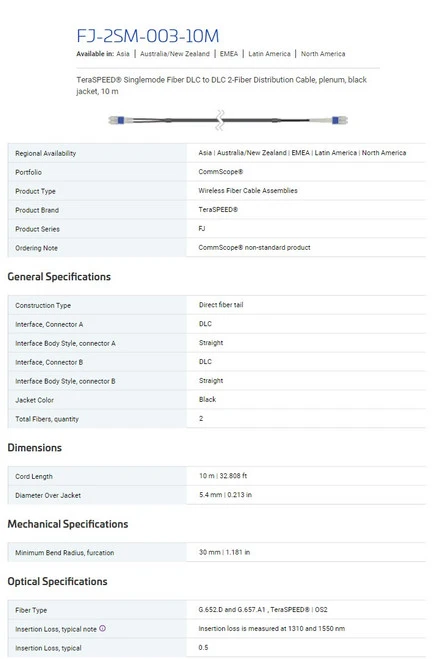The height and width of the screenshot is (659, 435).
Task: Click the Portfolio CommScope value
Action: coord(221,171)
